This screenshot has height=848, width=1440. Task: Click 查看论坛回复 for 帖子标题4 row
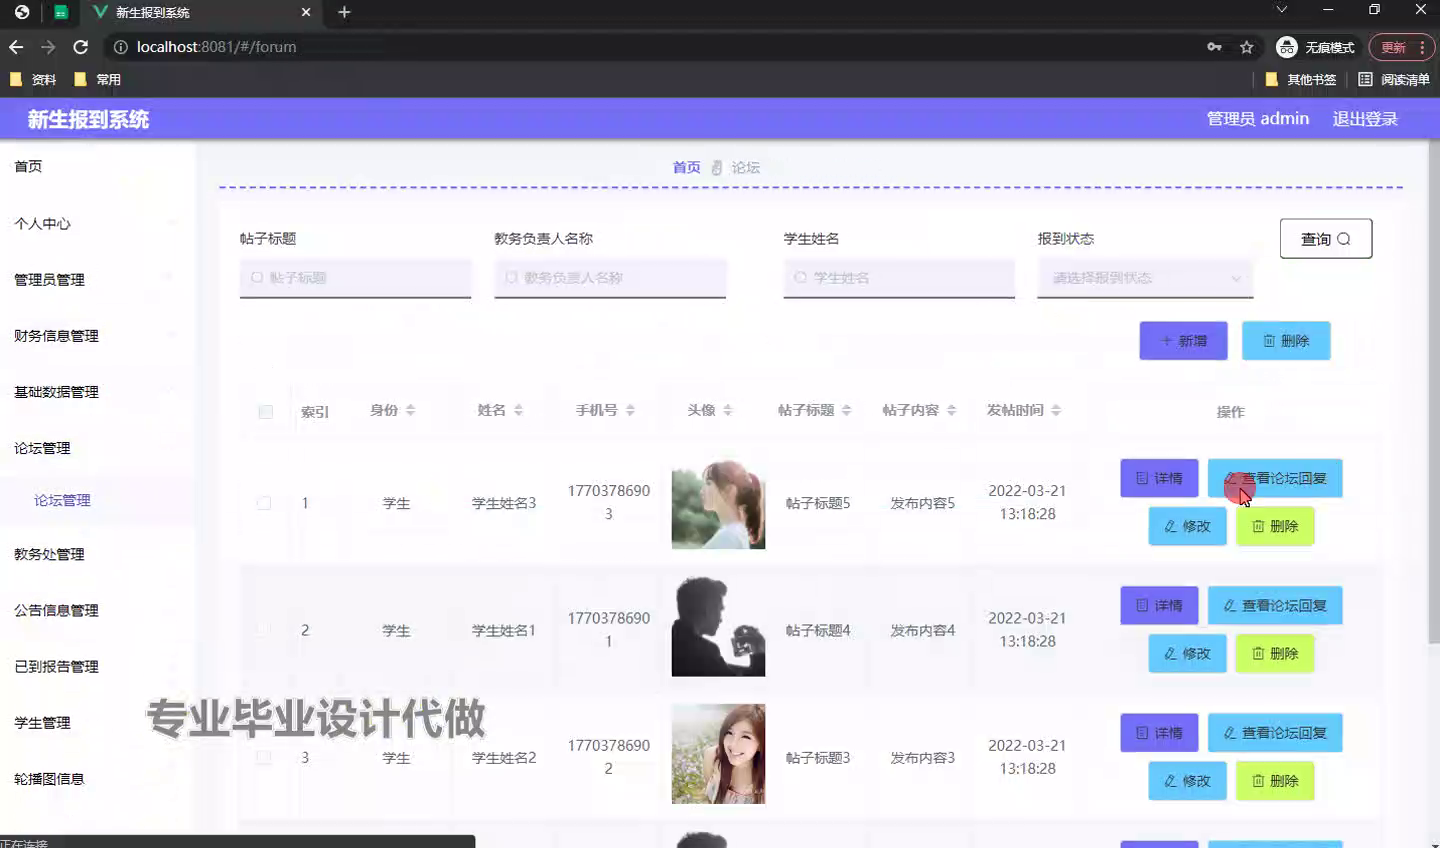click(1275, 605)
